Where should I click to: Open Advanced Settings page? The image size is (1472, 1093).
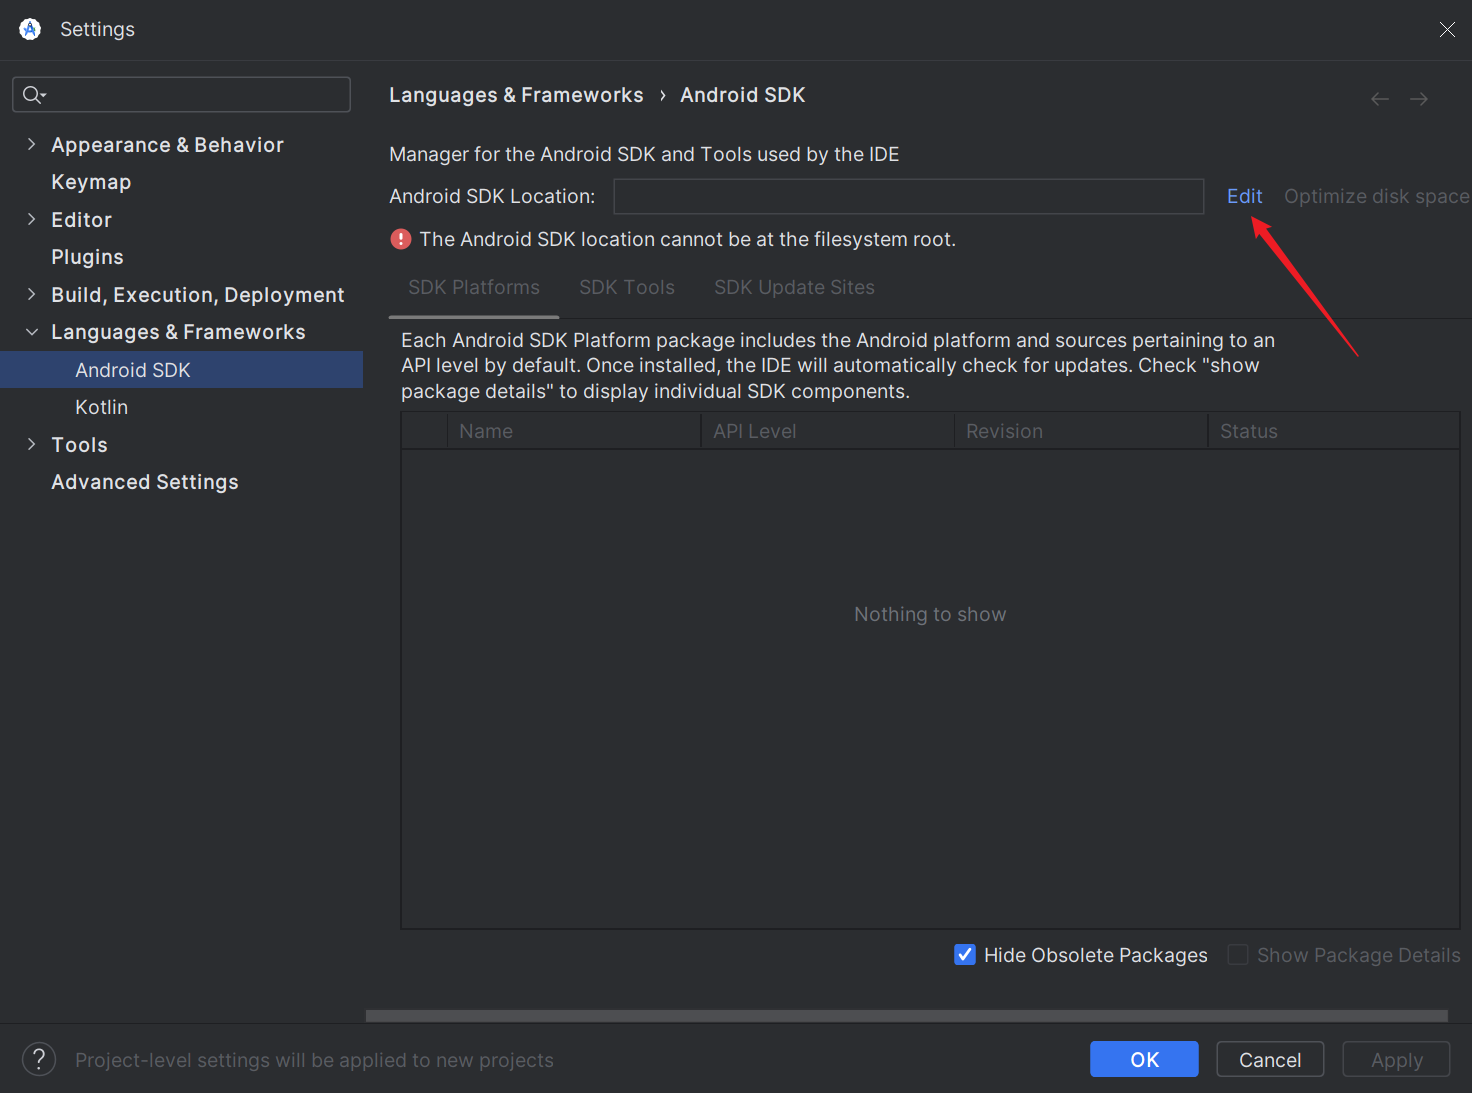[x=145, y=482]
